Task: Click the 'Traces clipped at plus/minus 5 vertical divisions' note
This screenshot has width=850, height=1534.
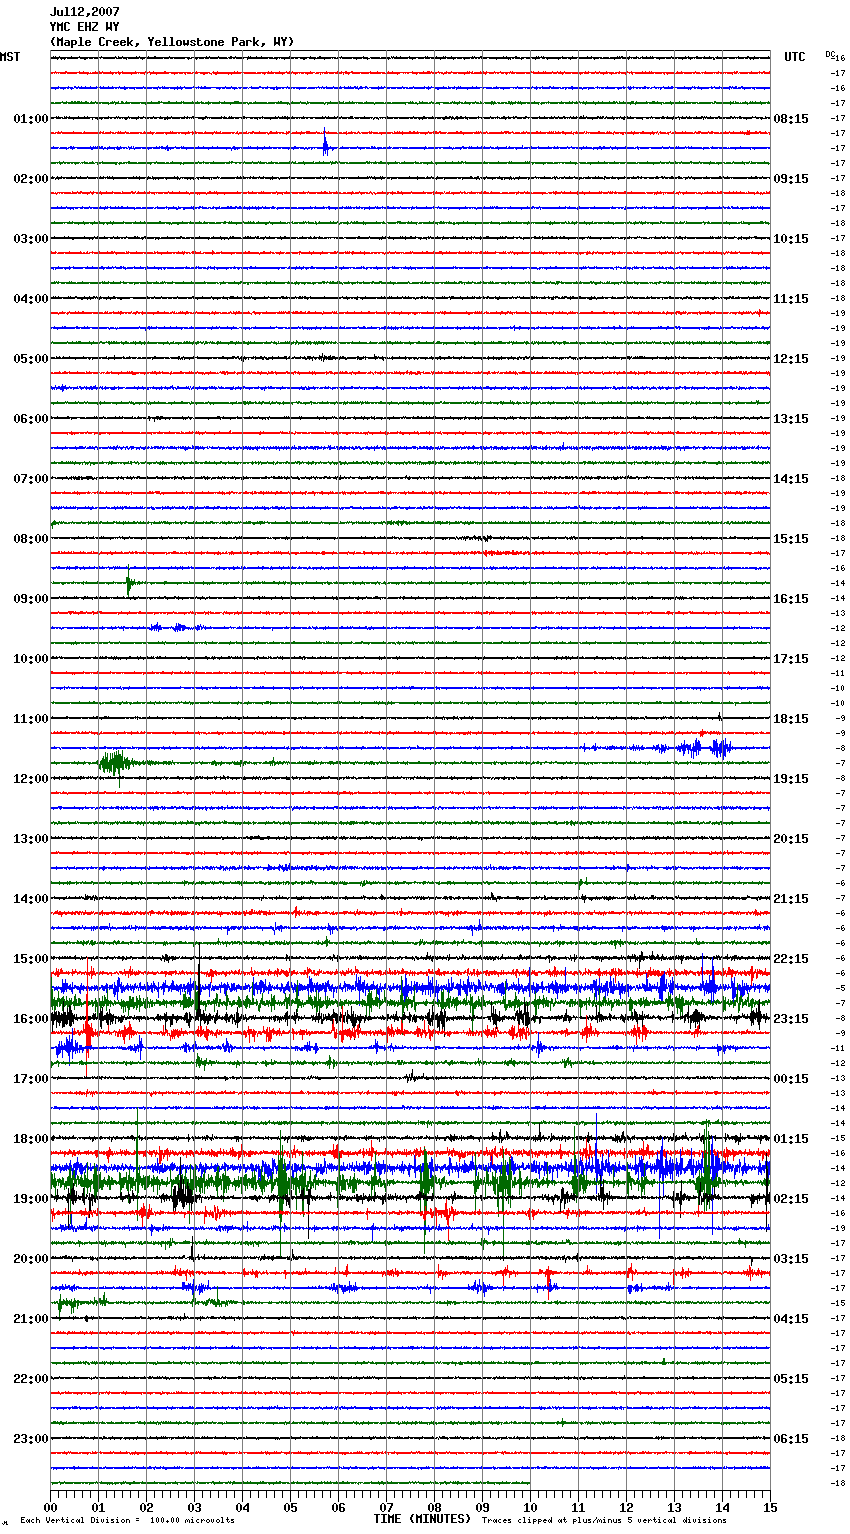Action: tap(604, 1520)
